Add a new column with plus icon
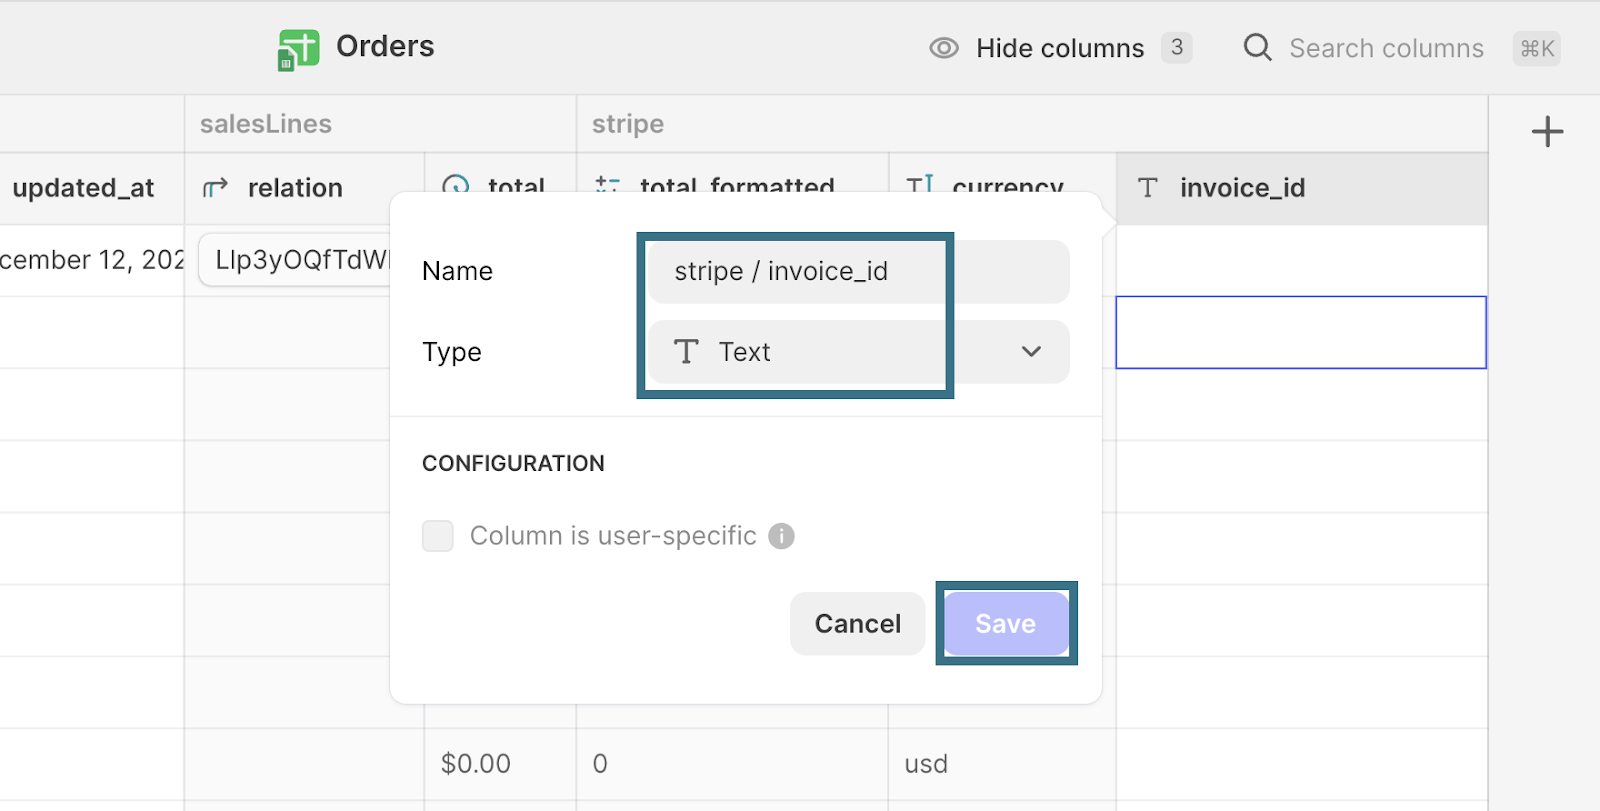The width and height of the screenshot is (1600, 811). pyautogui.click(x=1547, y=132)
